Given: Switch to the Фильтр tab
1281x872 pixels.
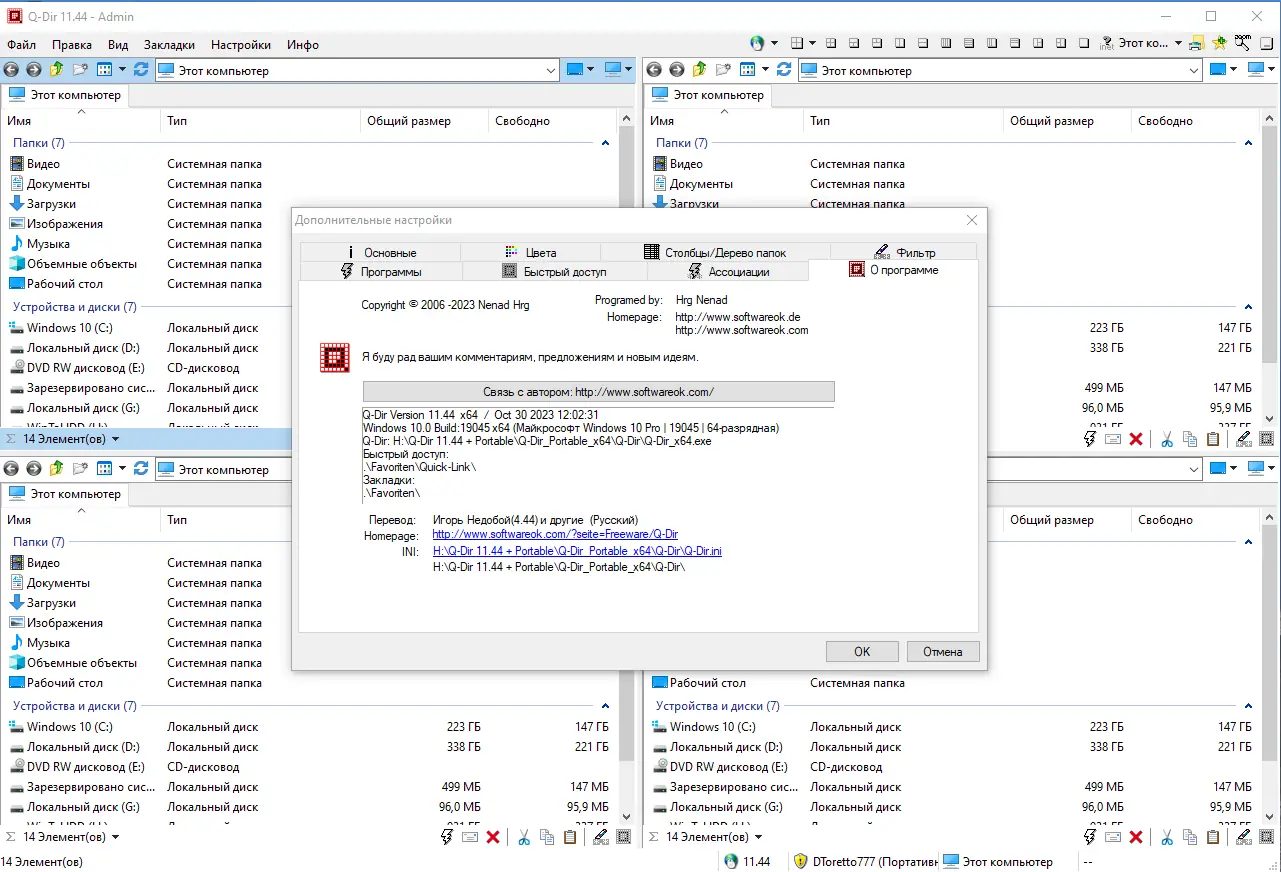Looking at the screenshot, I should point(903,253).
